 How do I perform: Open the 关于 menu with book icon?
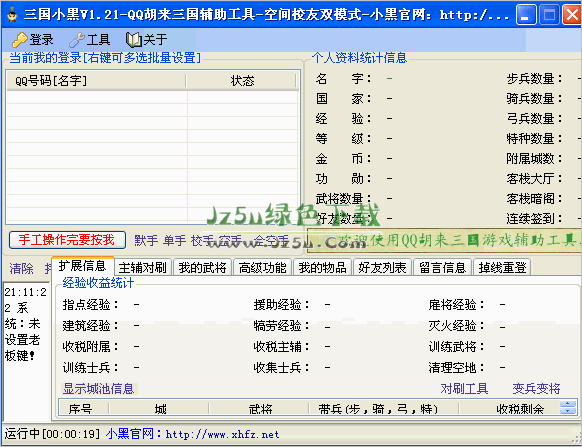(147, 40)
